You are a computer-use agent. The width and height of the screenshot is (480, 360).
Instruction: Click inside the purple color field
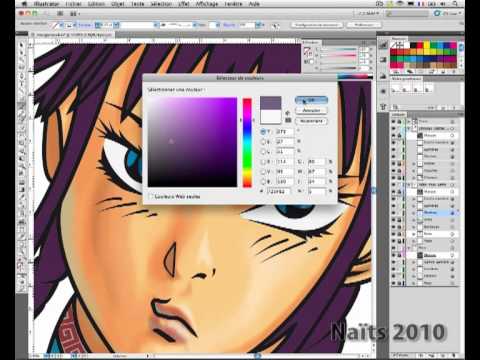click(x=192, y=142)
